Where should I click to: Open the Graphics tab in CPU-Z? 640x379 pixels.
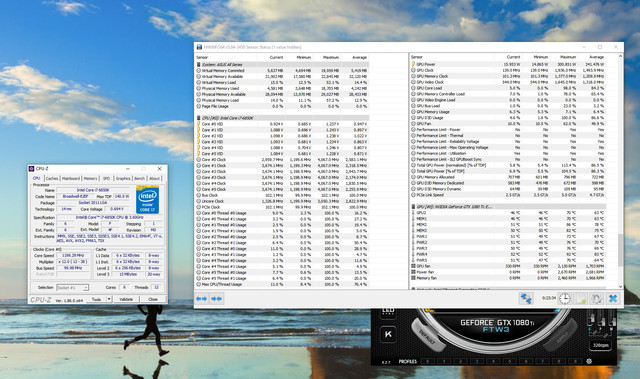pos(123,178)
